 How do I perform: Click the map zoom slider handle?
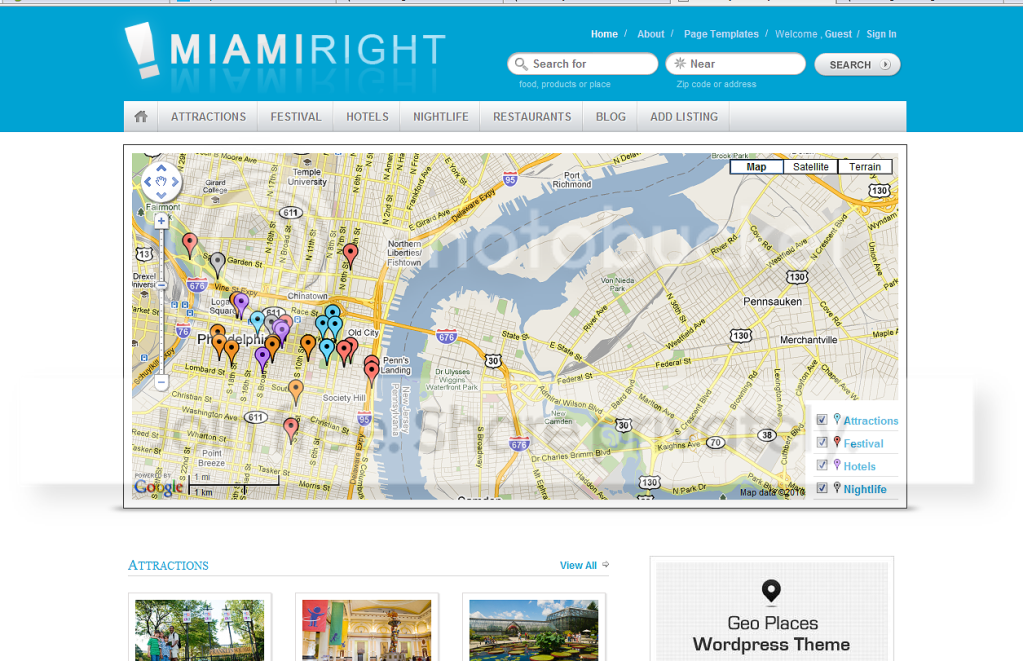(161, 285)
